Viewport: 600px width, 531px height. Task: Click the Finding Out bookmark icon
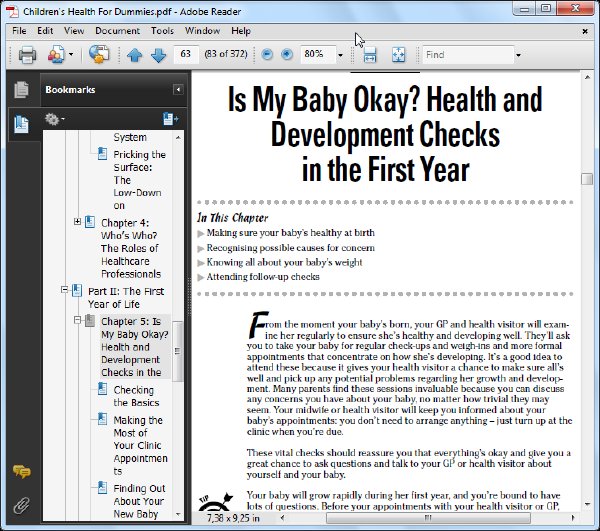tap(103, 487)
